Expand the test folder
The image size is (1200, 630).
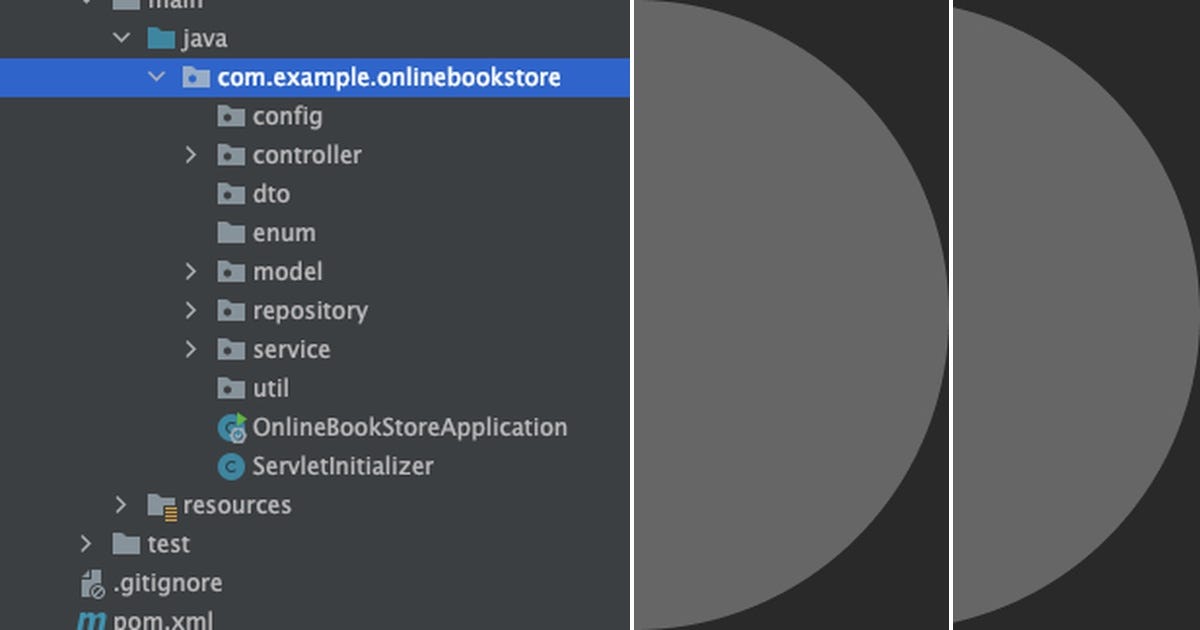[85, 544]
